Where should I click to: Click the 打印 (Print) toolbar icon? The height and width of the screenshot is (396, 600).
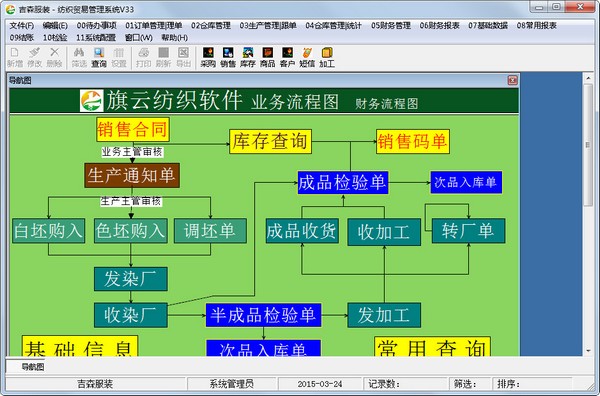coord(143,57)
